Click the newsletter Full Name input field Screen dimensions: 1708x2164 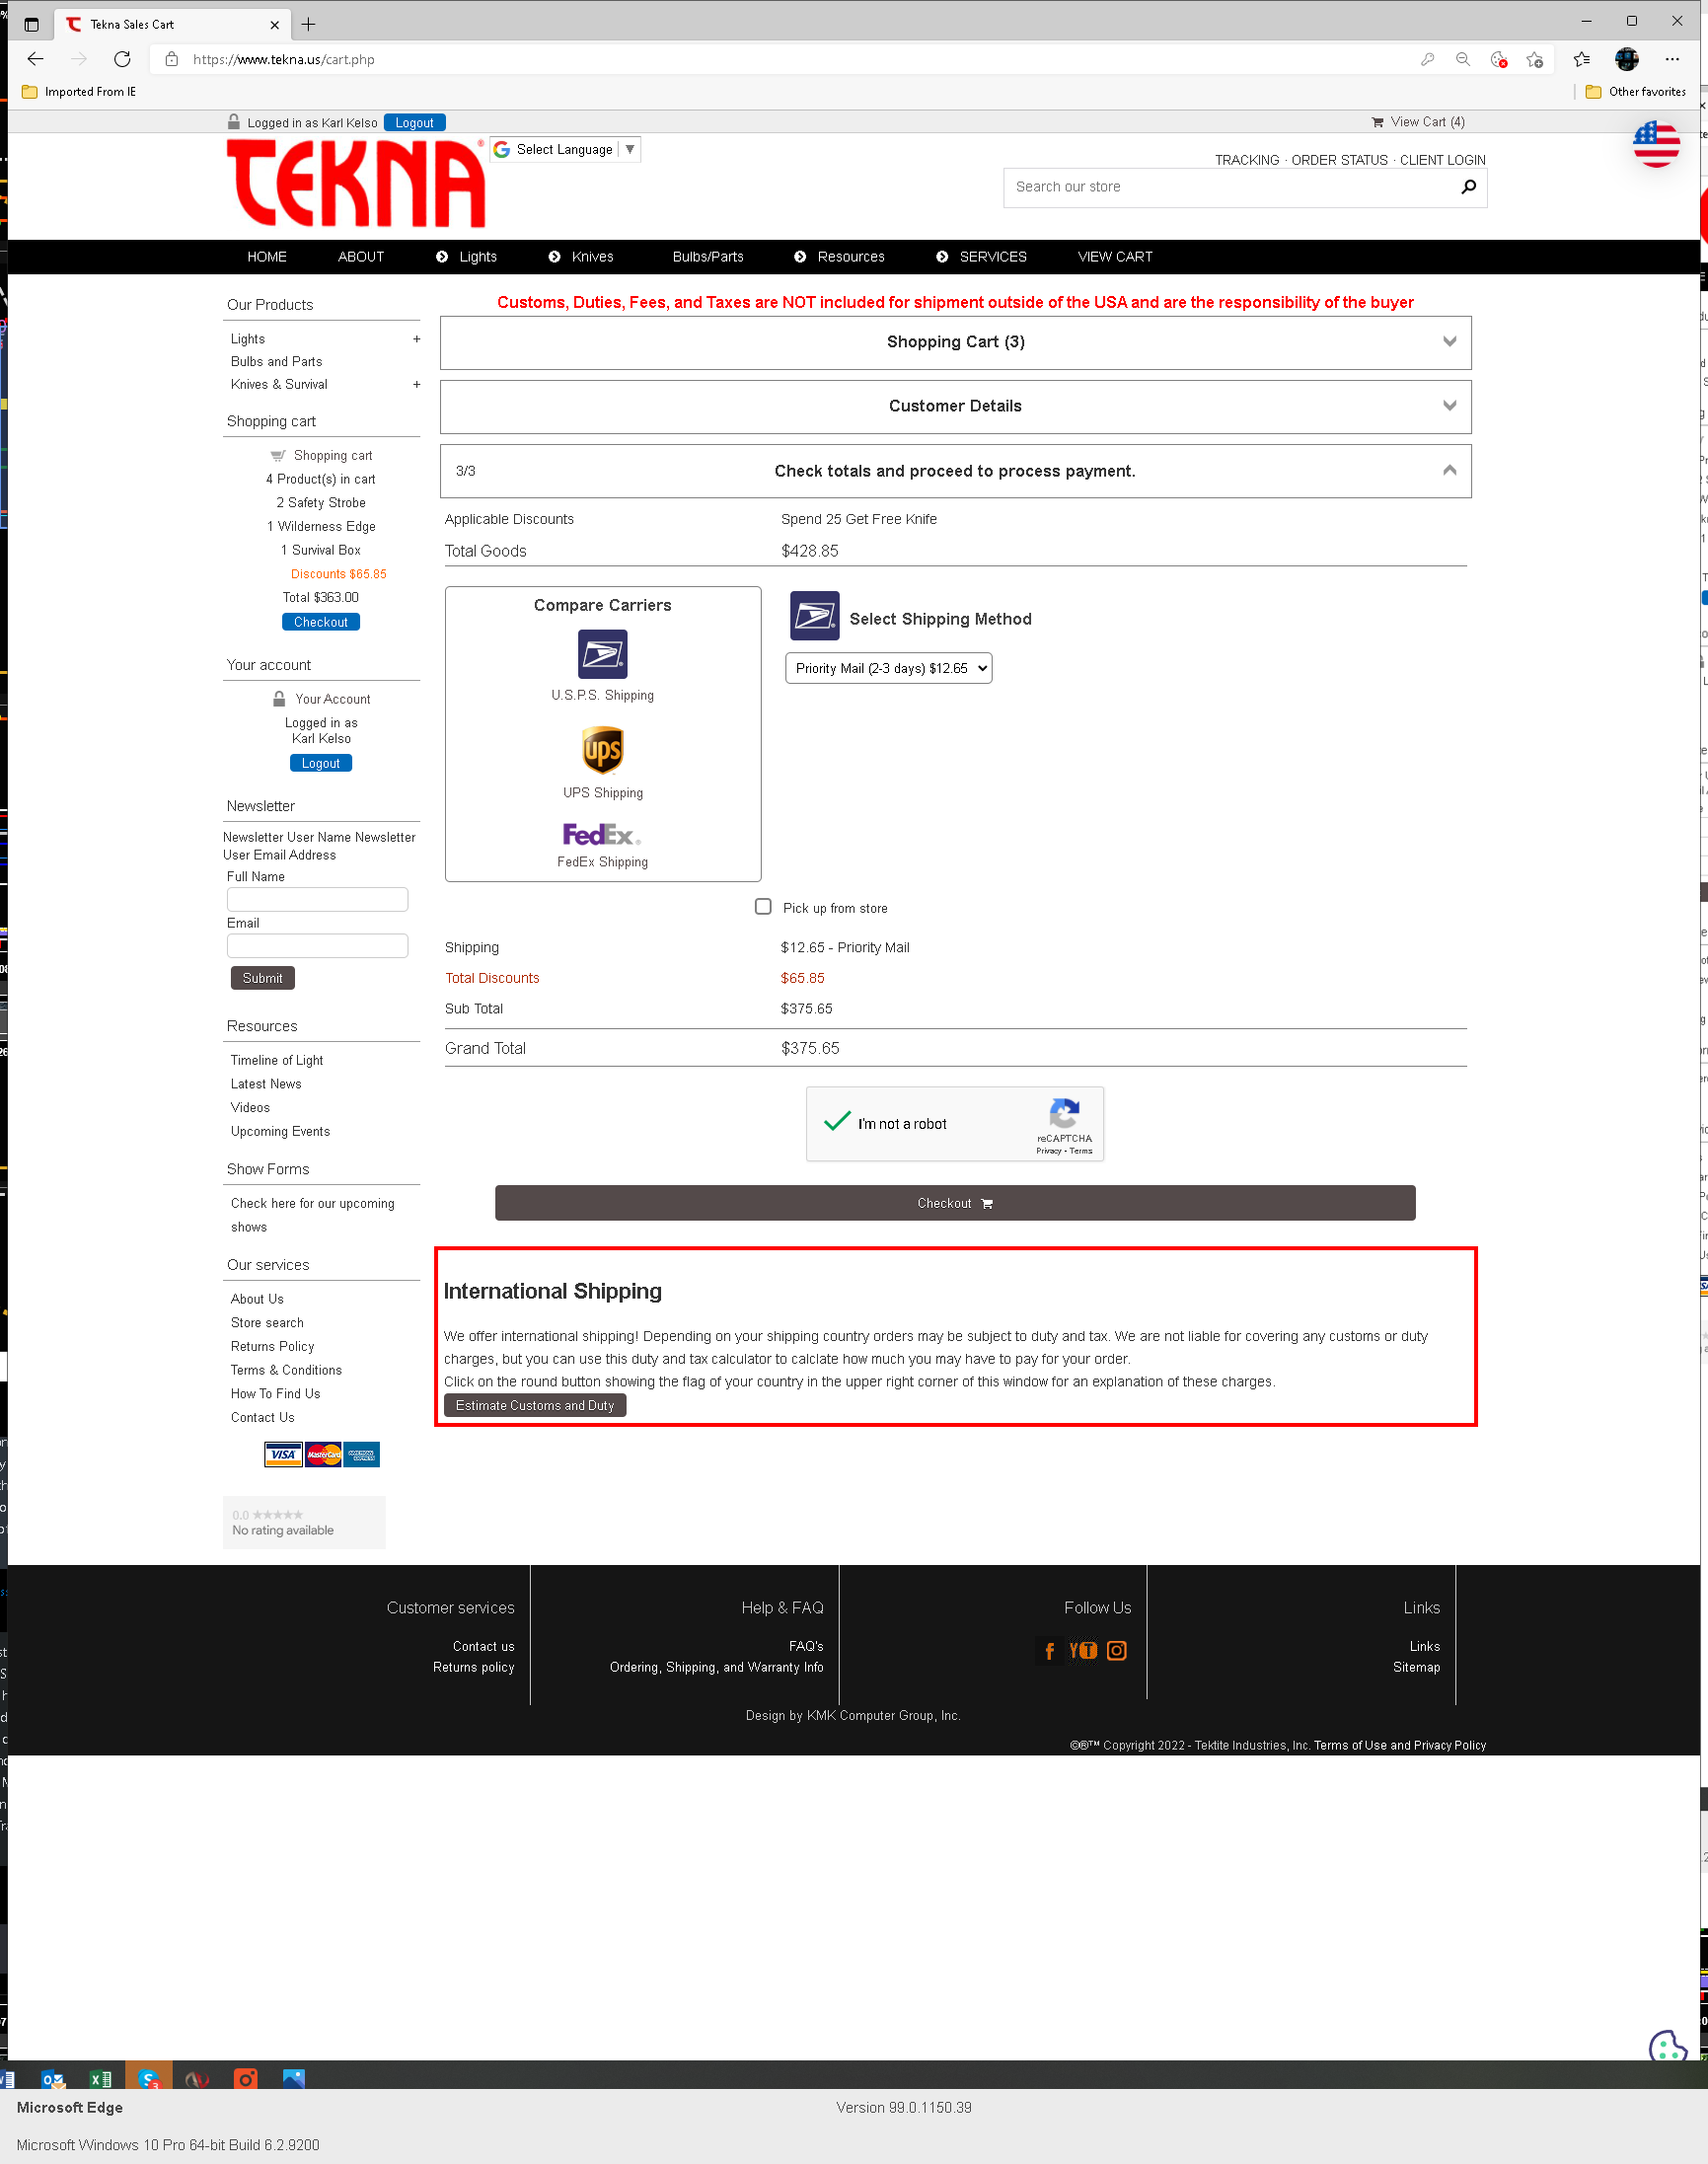pos(317,899)
